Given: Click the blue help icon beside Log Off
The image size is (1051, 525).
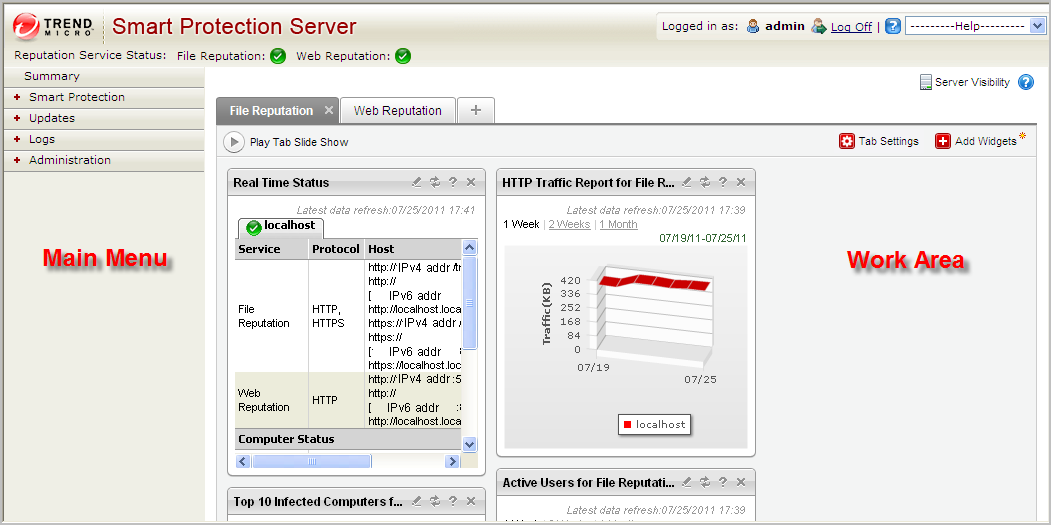Looking at the screenshot, I should 893,27.
